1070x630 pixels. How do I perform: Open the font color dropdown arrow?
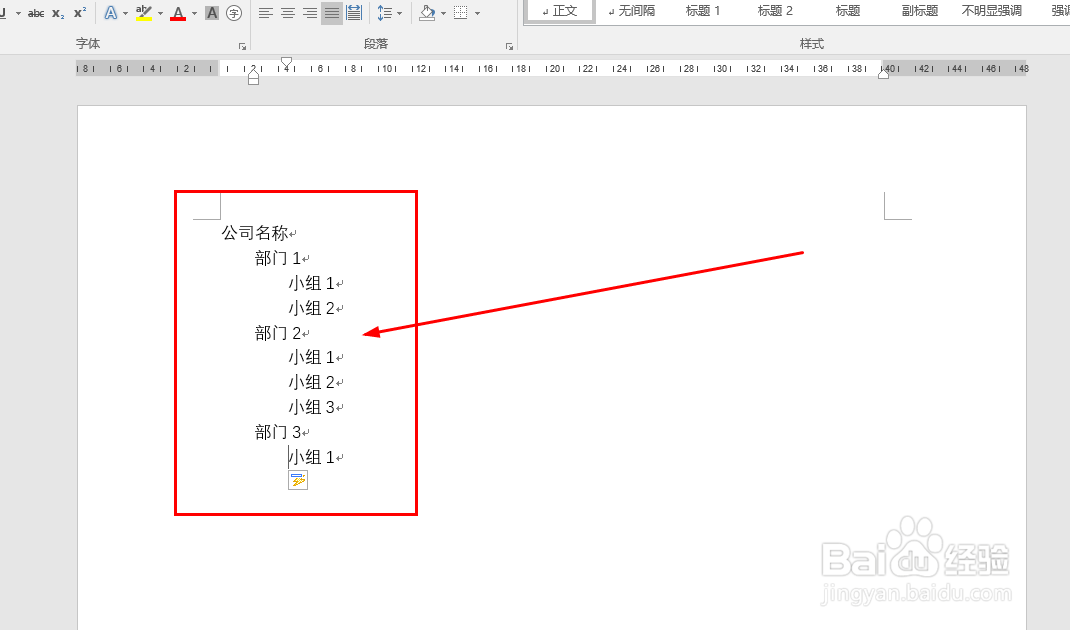coord(192,13)
